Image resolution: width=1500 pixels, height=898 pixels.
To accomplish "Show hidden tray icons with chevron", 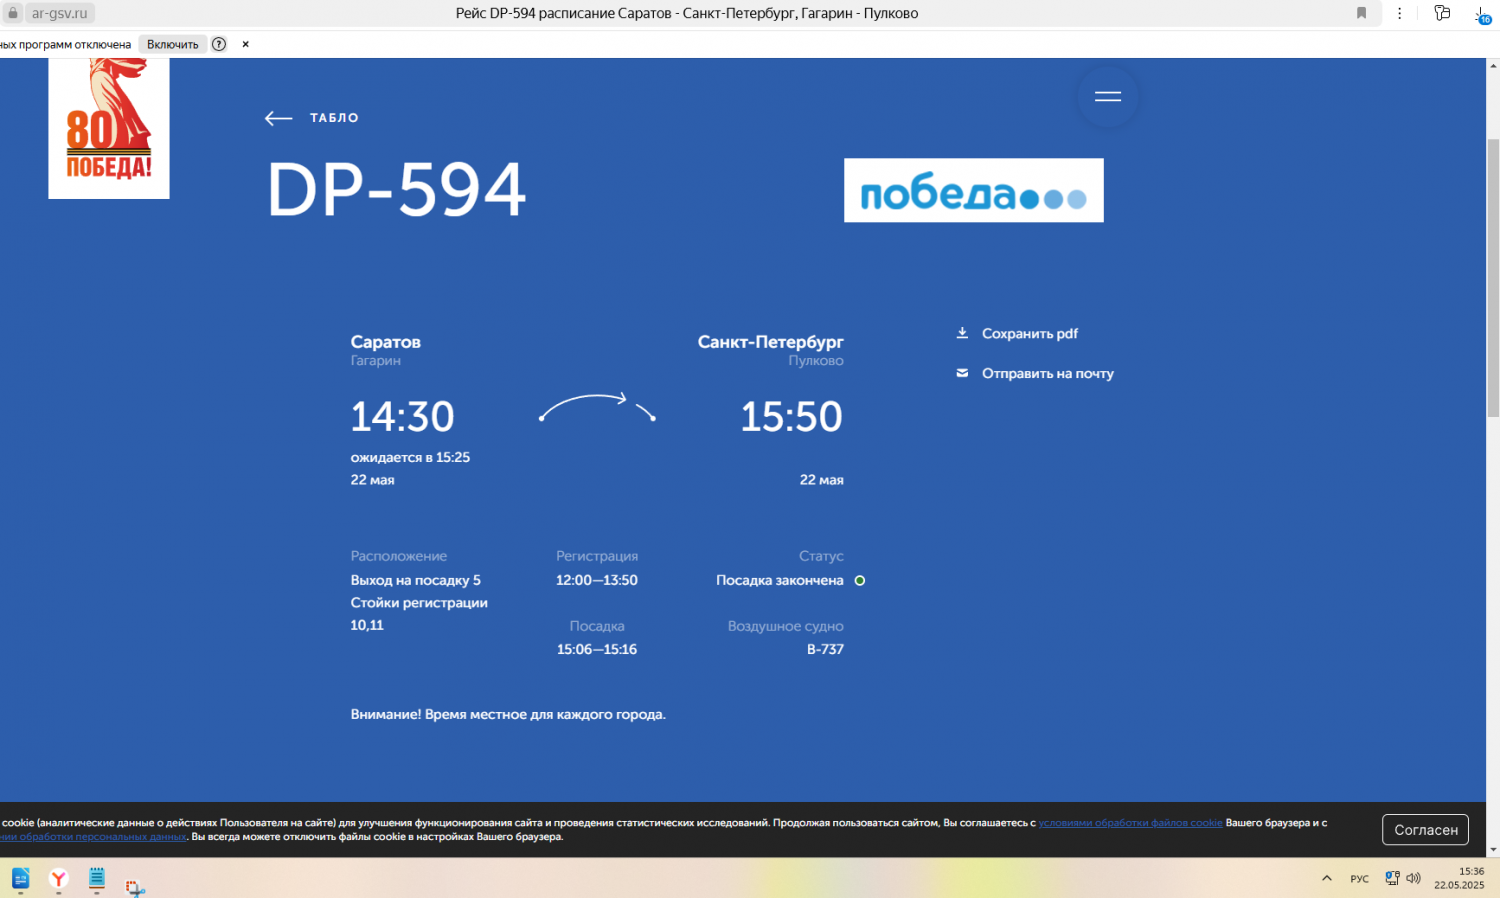I will (1327, 878).
